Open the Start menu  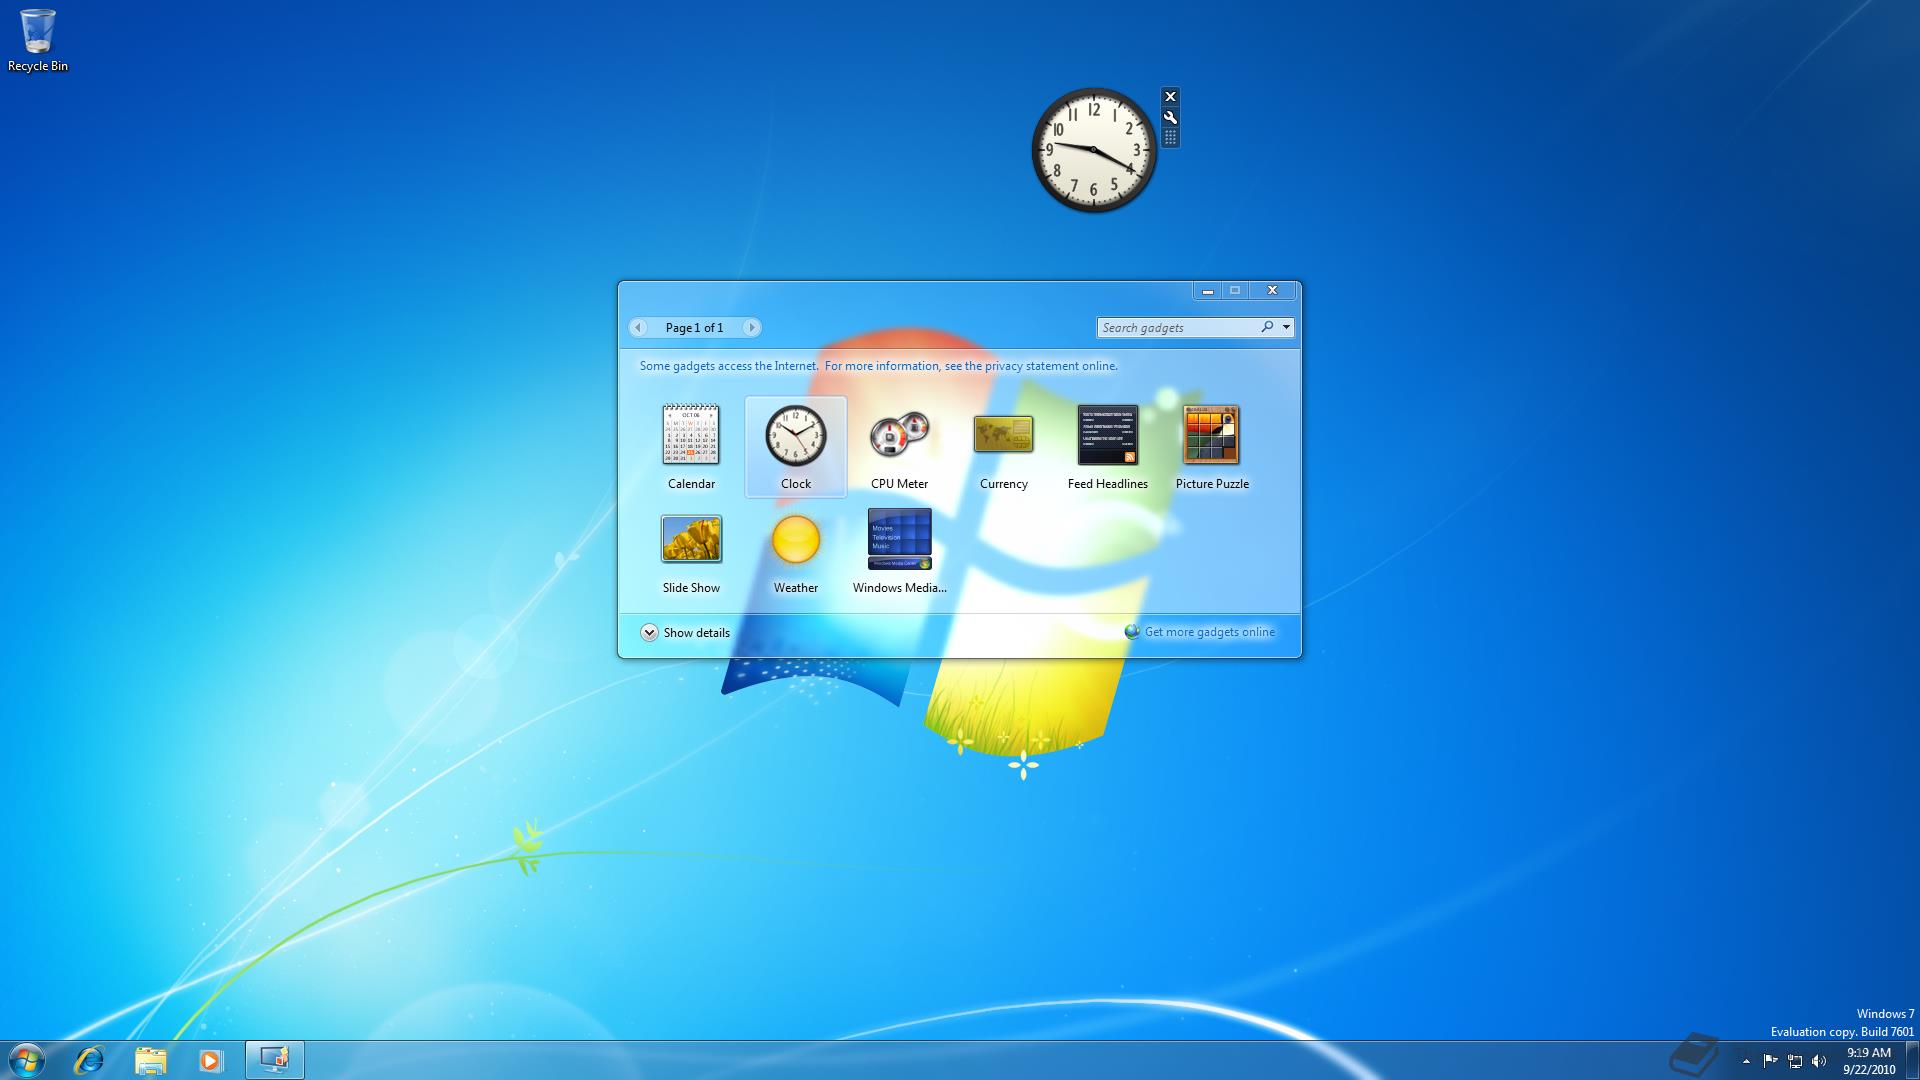[26, 1060]
